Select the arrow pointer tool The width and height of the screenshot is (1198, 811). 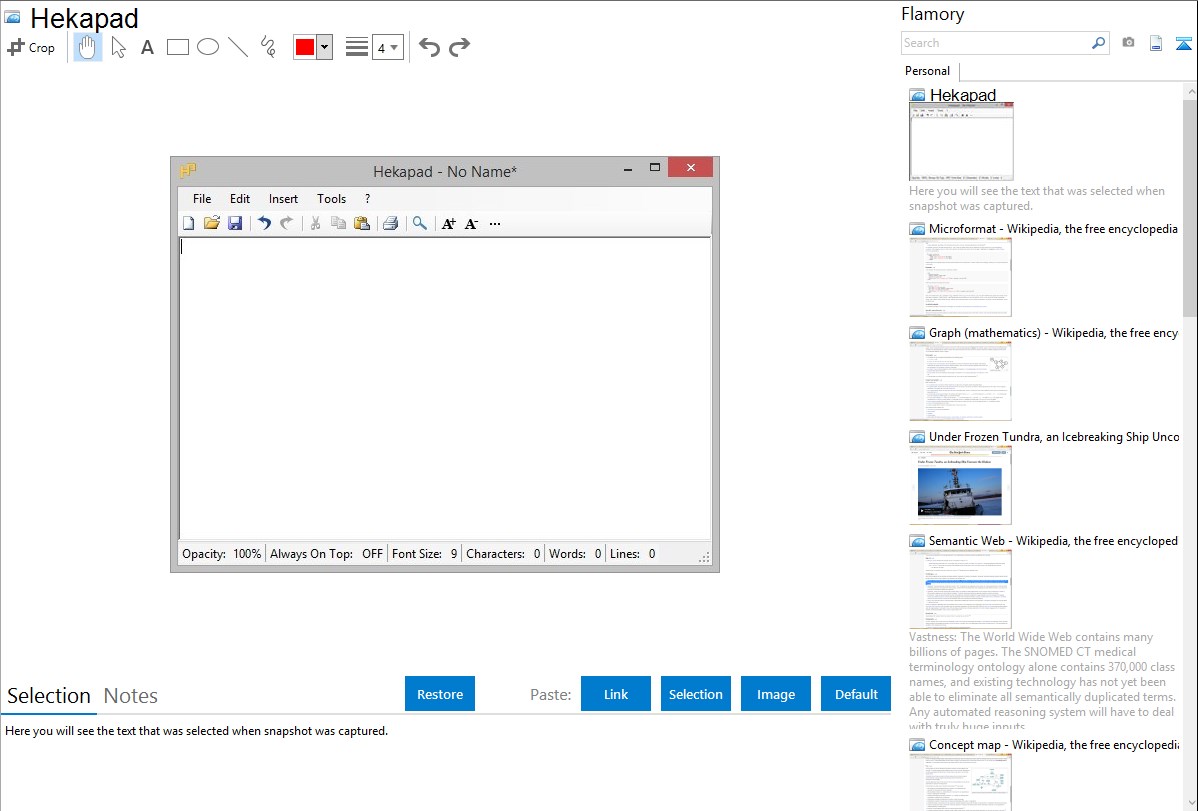[118, 47]
